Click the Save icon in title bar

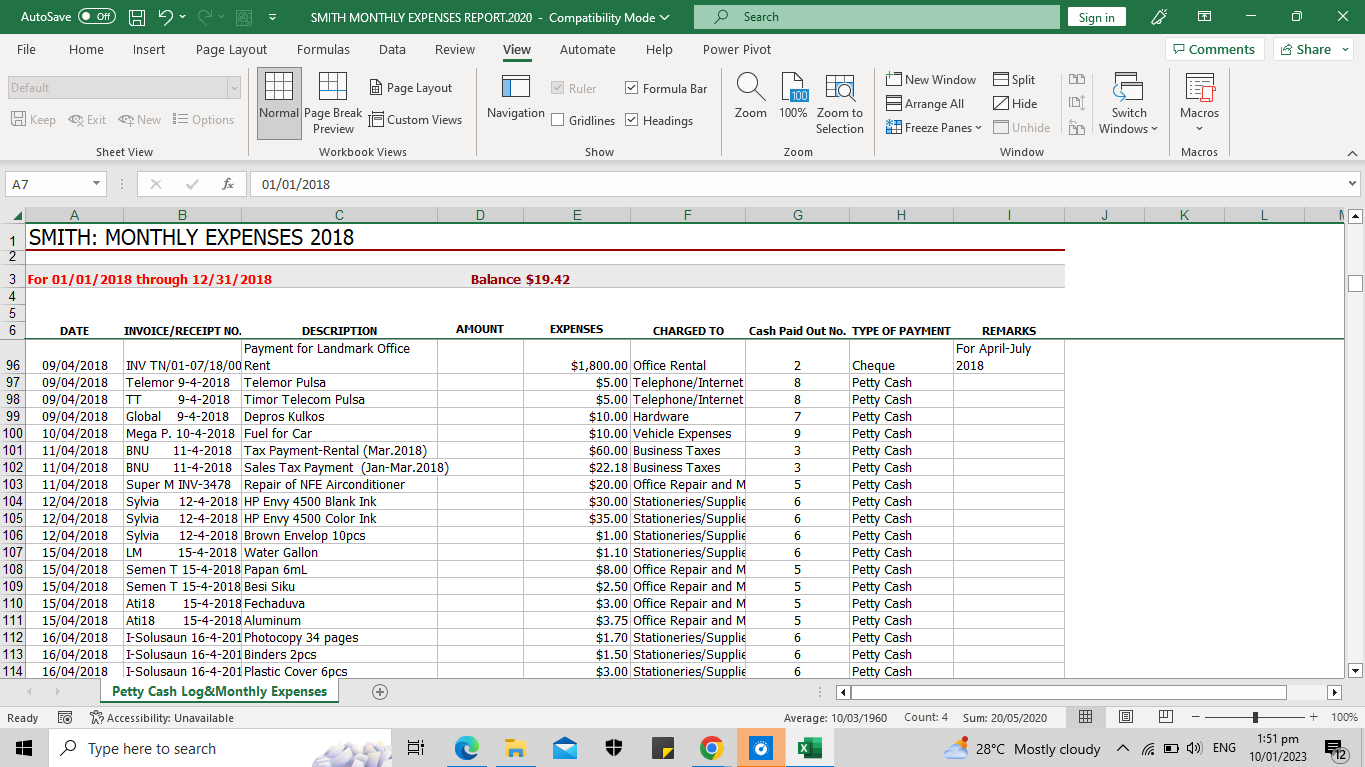click(x=137, y=17)
